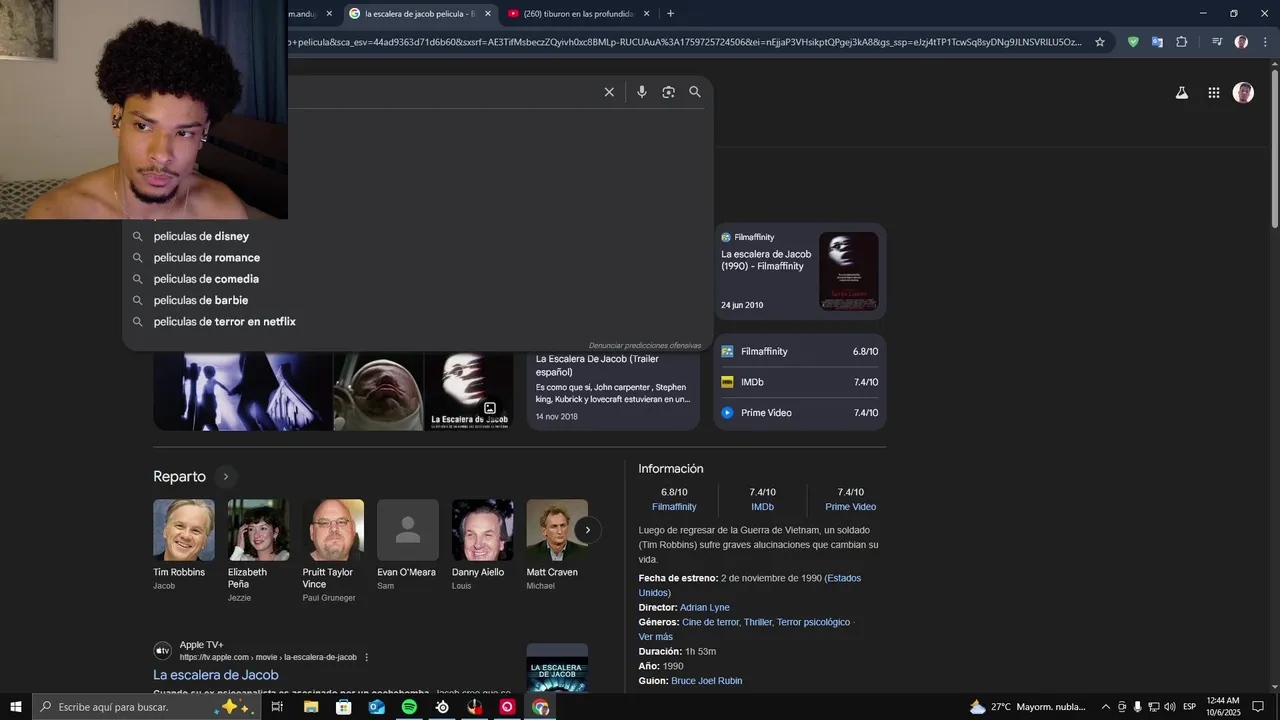Open Task View in the taskbar

point(277,707)
